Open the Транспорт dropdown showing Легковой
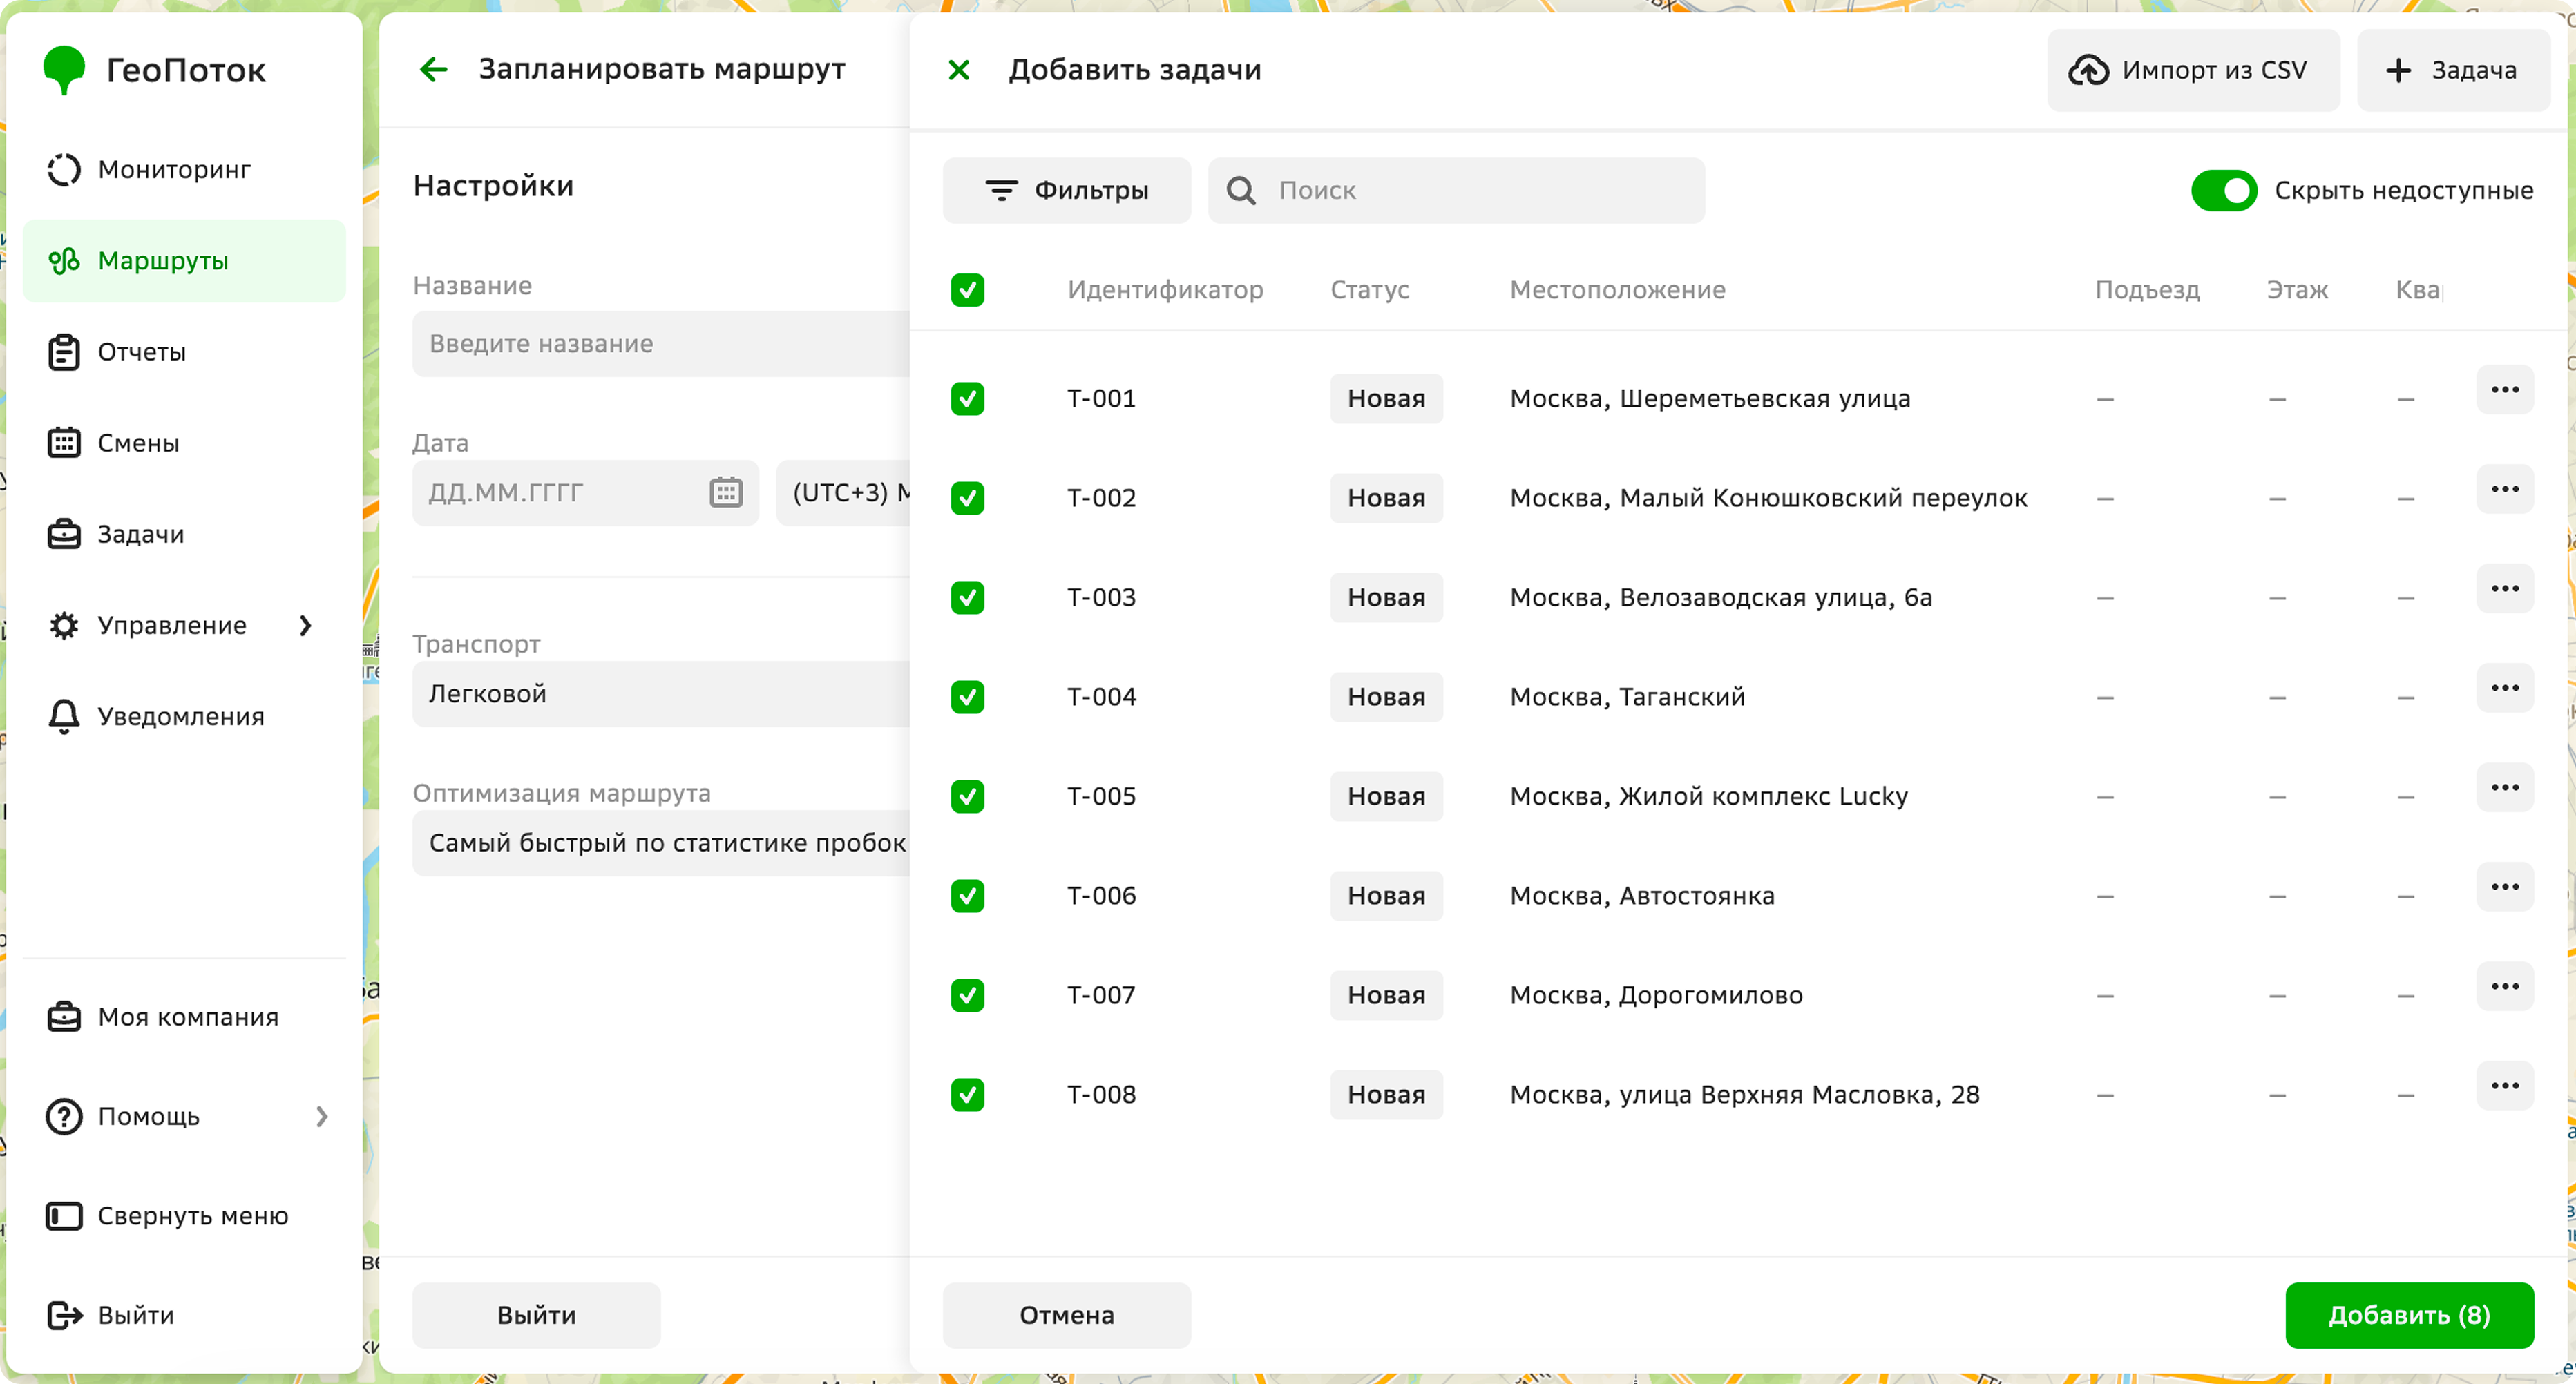Screen dimensions: 2576x1384 (x=661, y=693)
